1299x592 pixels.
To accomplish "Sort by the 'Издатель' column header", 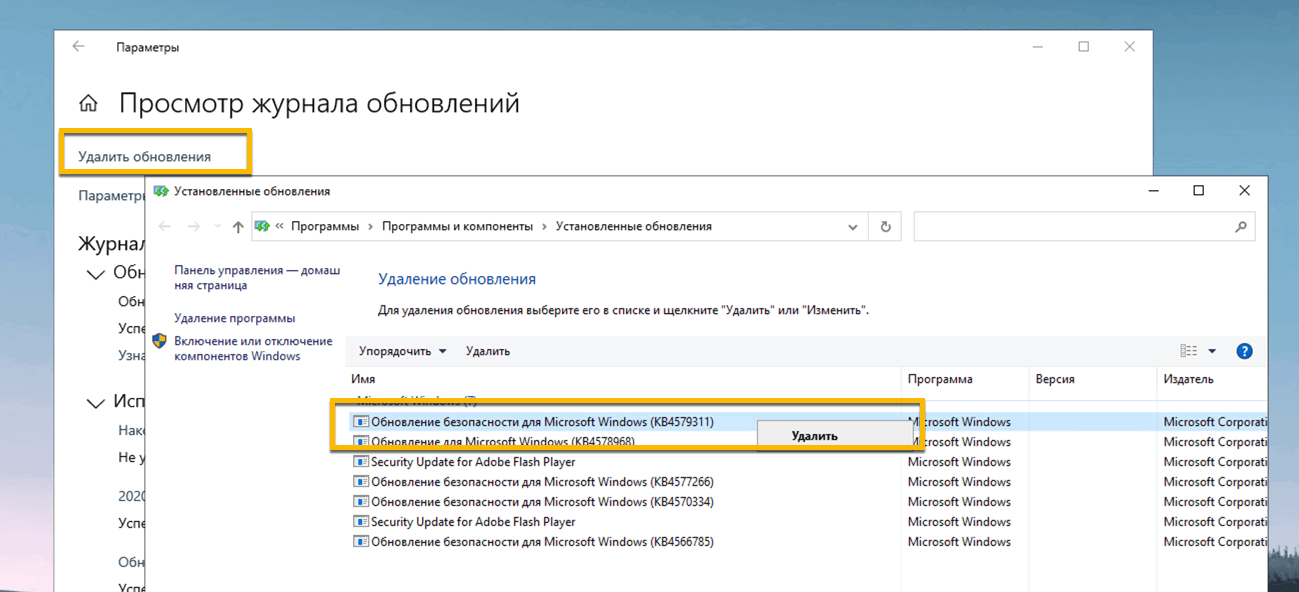I will point(1211,379).
